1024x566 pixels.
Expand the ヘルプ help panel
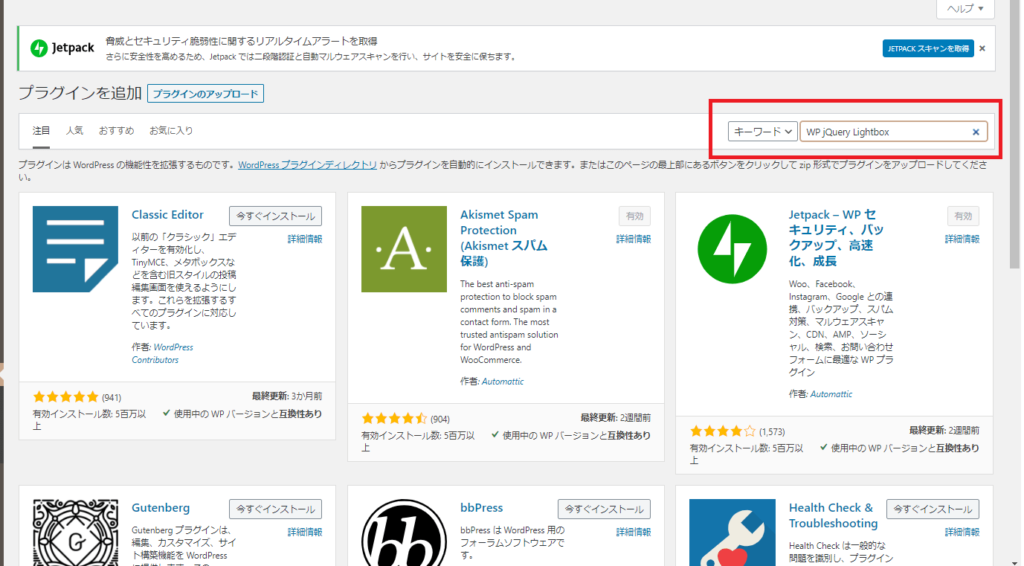pos(965,8)
